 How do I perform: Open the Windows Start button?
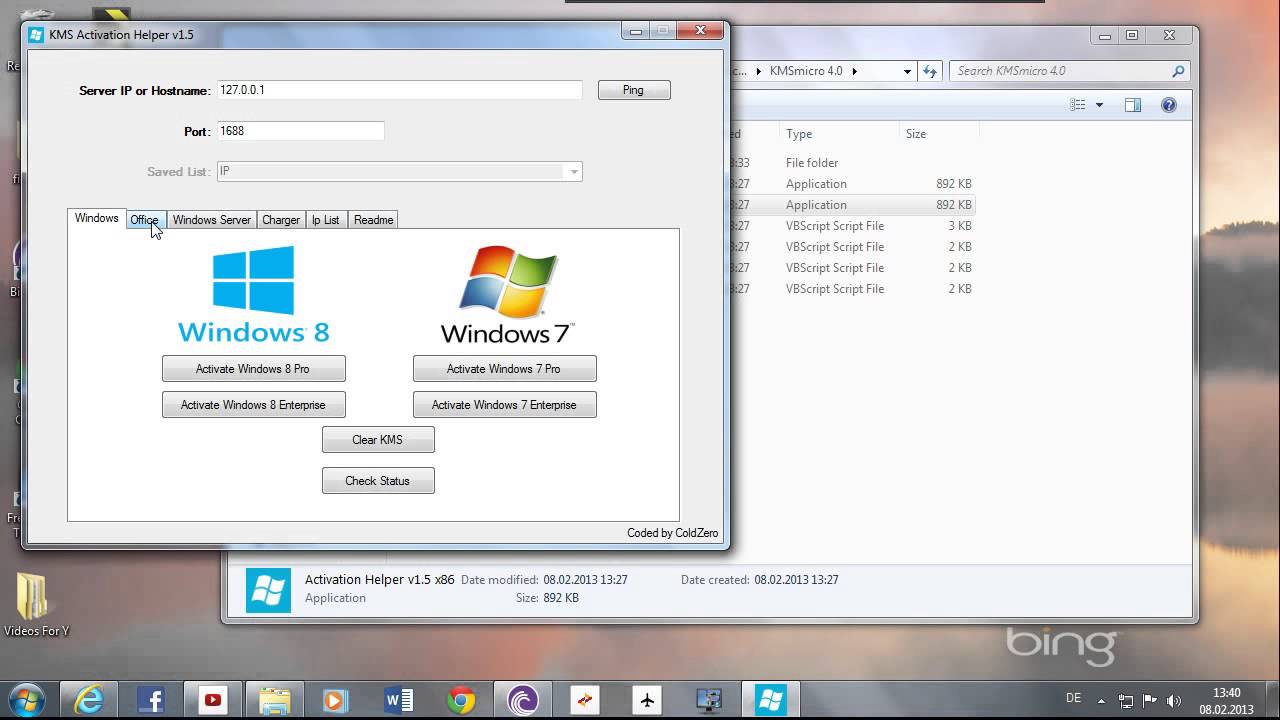pyautogui.click(x=26, y=698)
